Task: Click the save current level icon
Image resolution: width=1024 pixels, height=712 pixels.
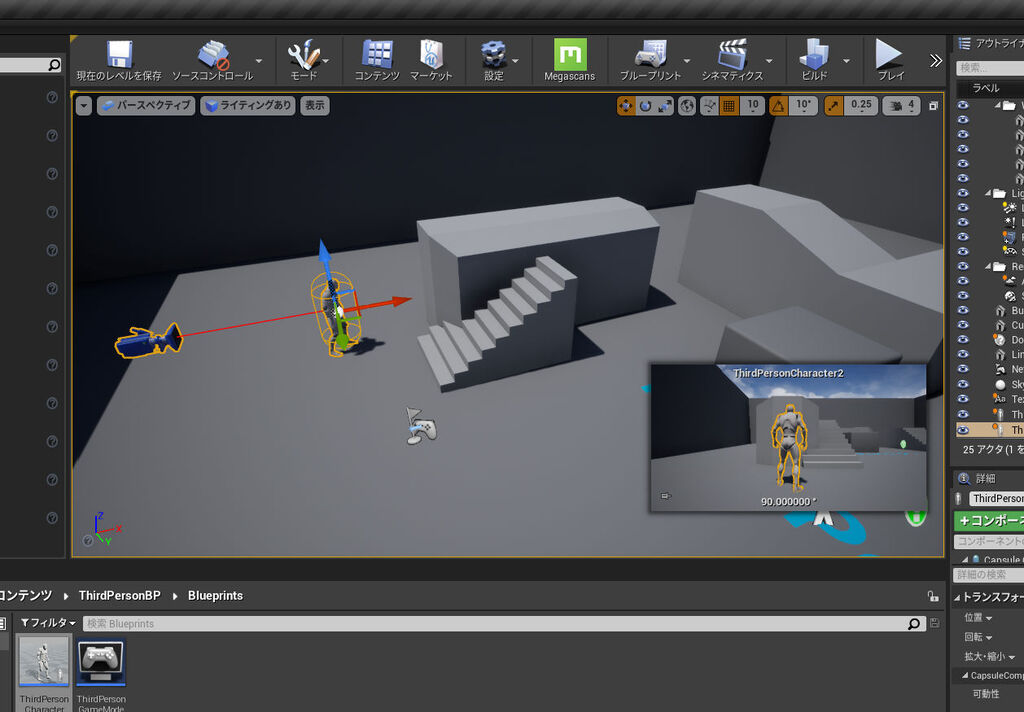Action: click(x=119, y=55)
